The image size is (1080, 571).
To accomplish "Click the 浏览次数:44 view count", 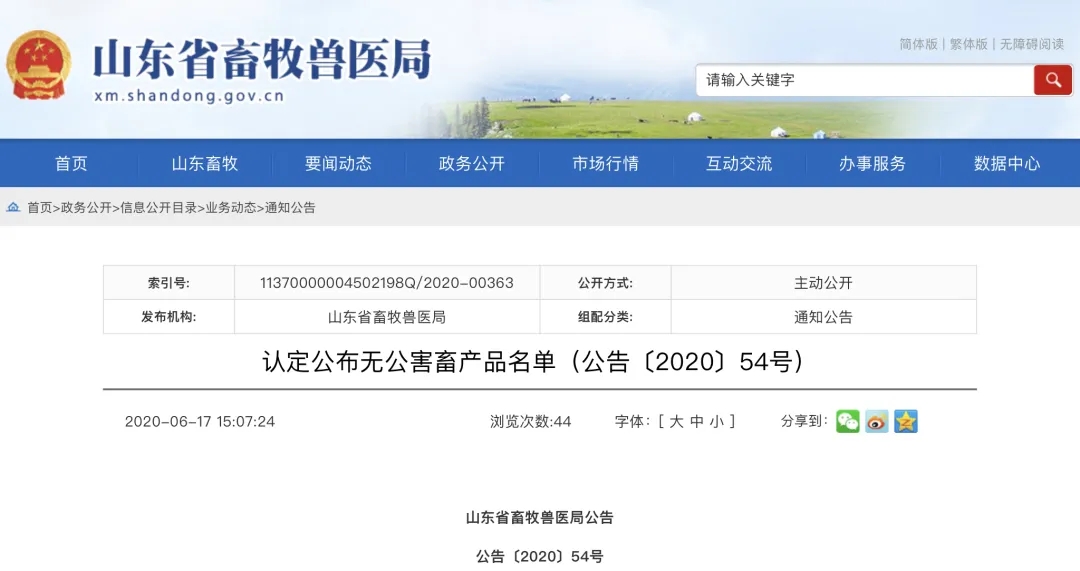I will [530, 422].
